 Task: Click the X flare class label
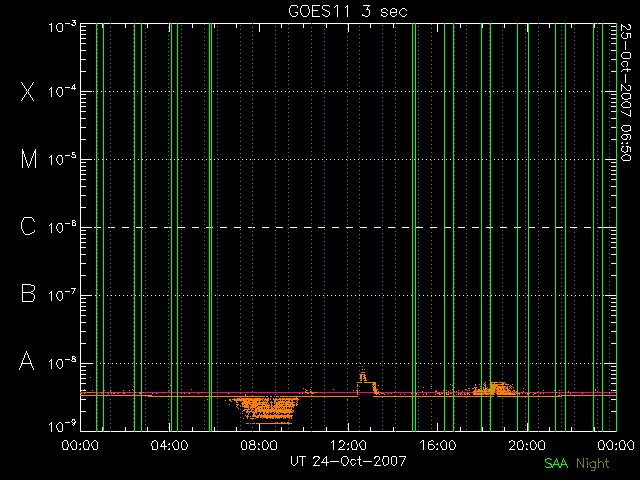[27, 91]
